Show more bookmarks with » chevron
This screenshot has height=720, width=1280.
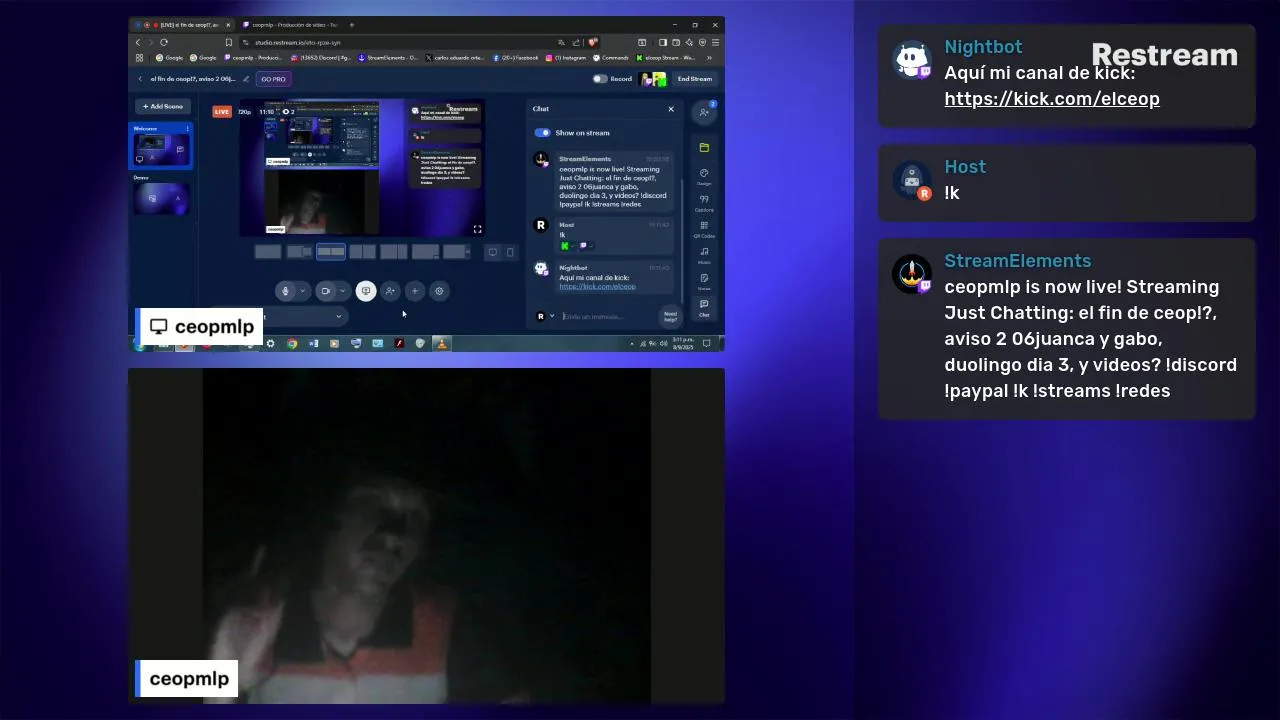(709, 58)
